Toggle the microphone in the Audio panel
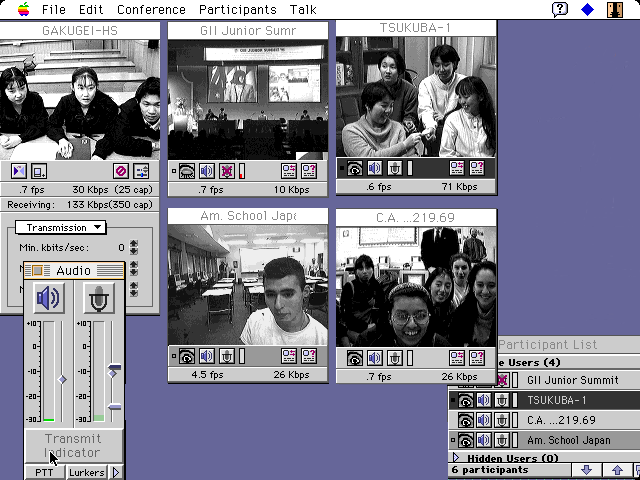The height and width of the screenshot is (480, 640). pos(98,298)
